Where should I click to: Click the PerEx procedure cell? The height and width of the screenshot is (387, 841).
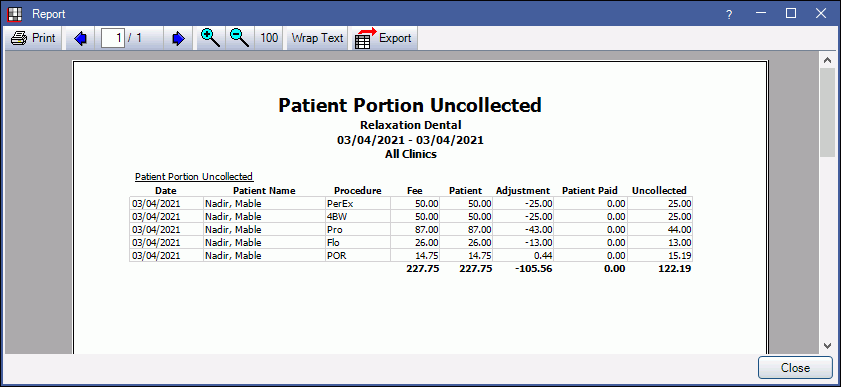[358, 204]
